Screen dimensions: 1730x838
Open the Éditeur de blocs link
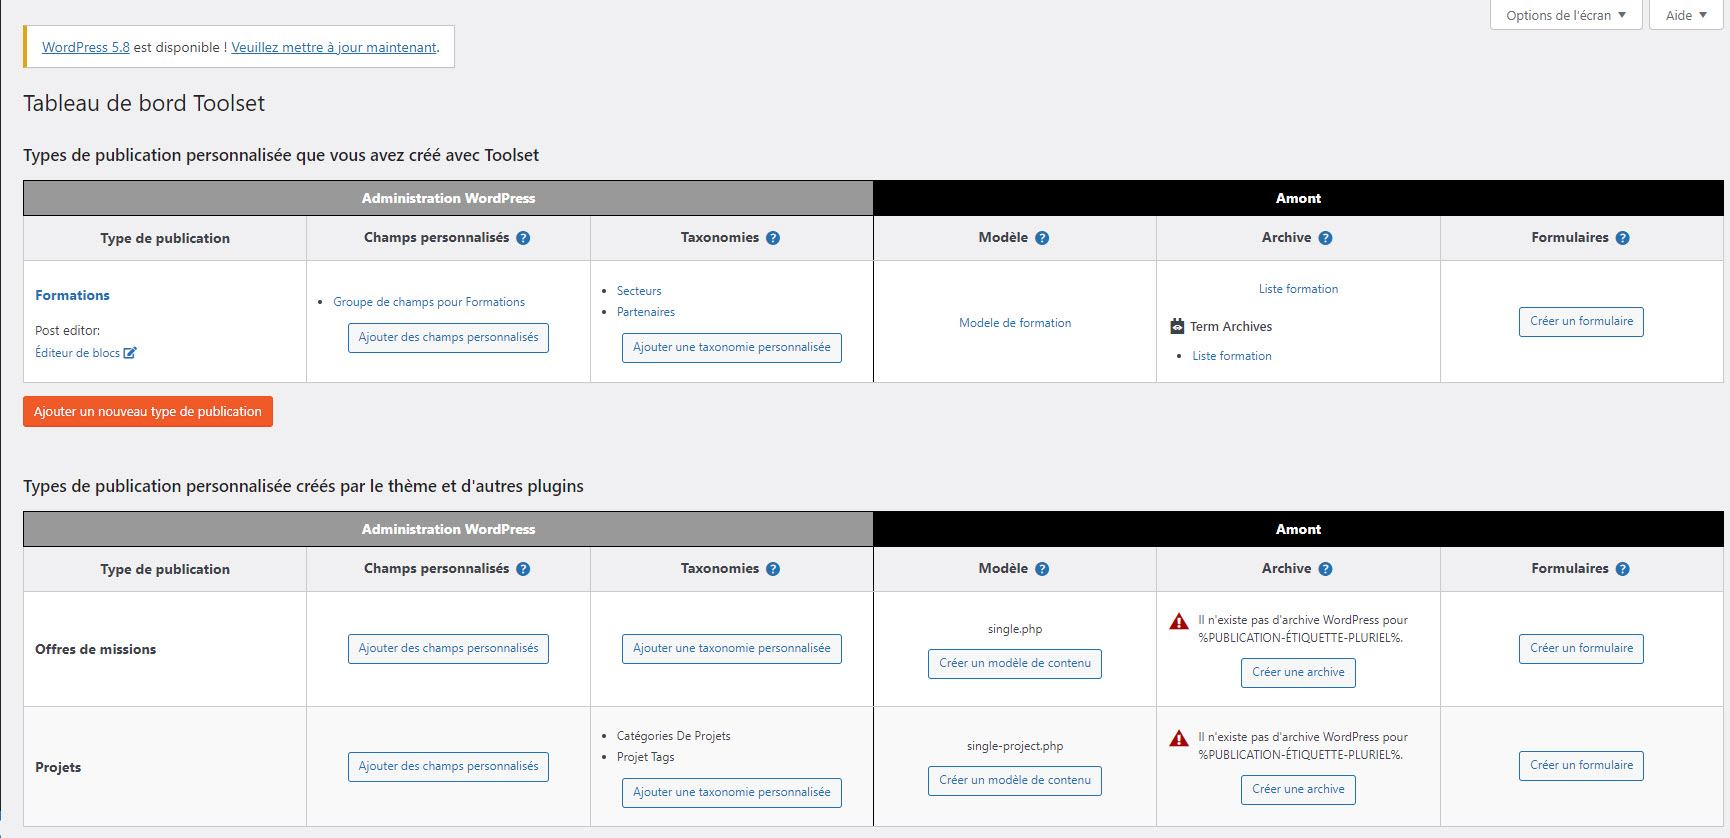77,353
